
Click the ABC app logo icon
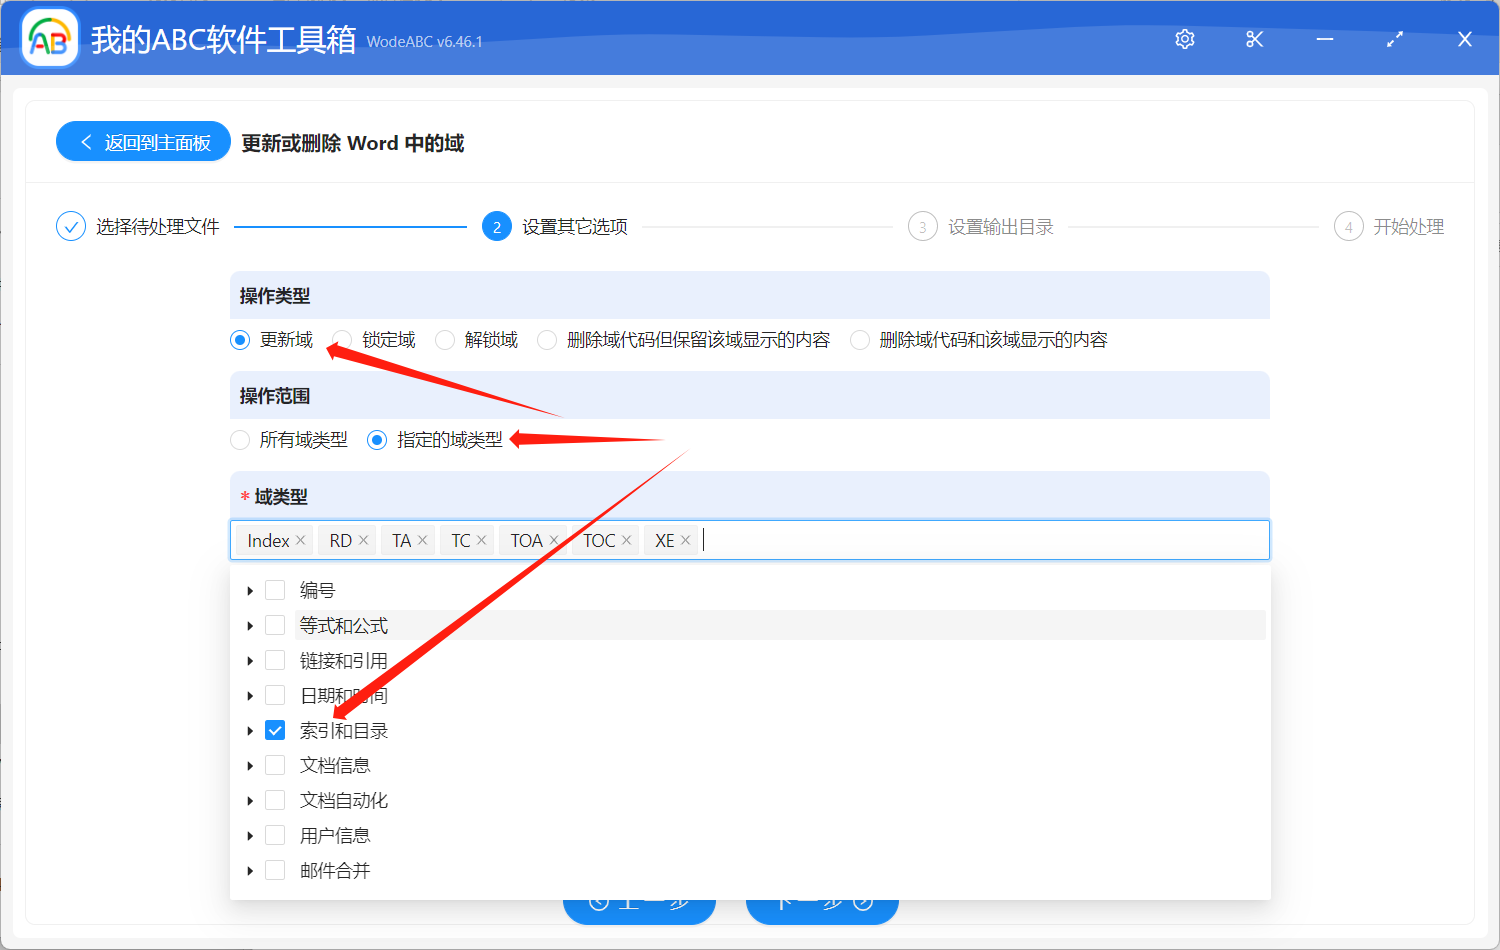pos(49,38)
